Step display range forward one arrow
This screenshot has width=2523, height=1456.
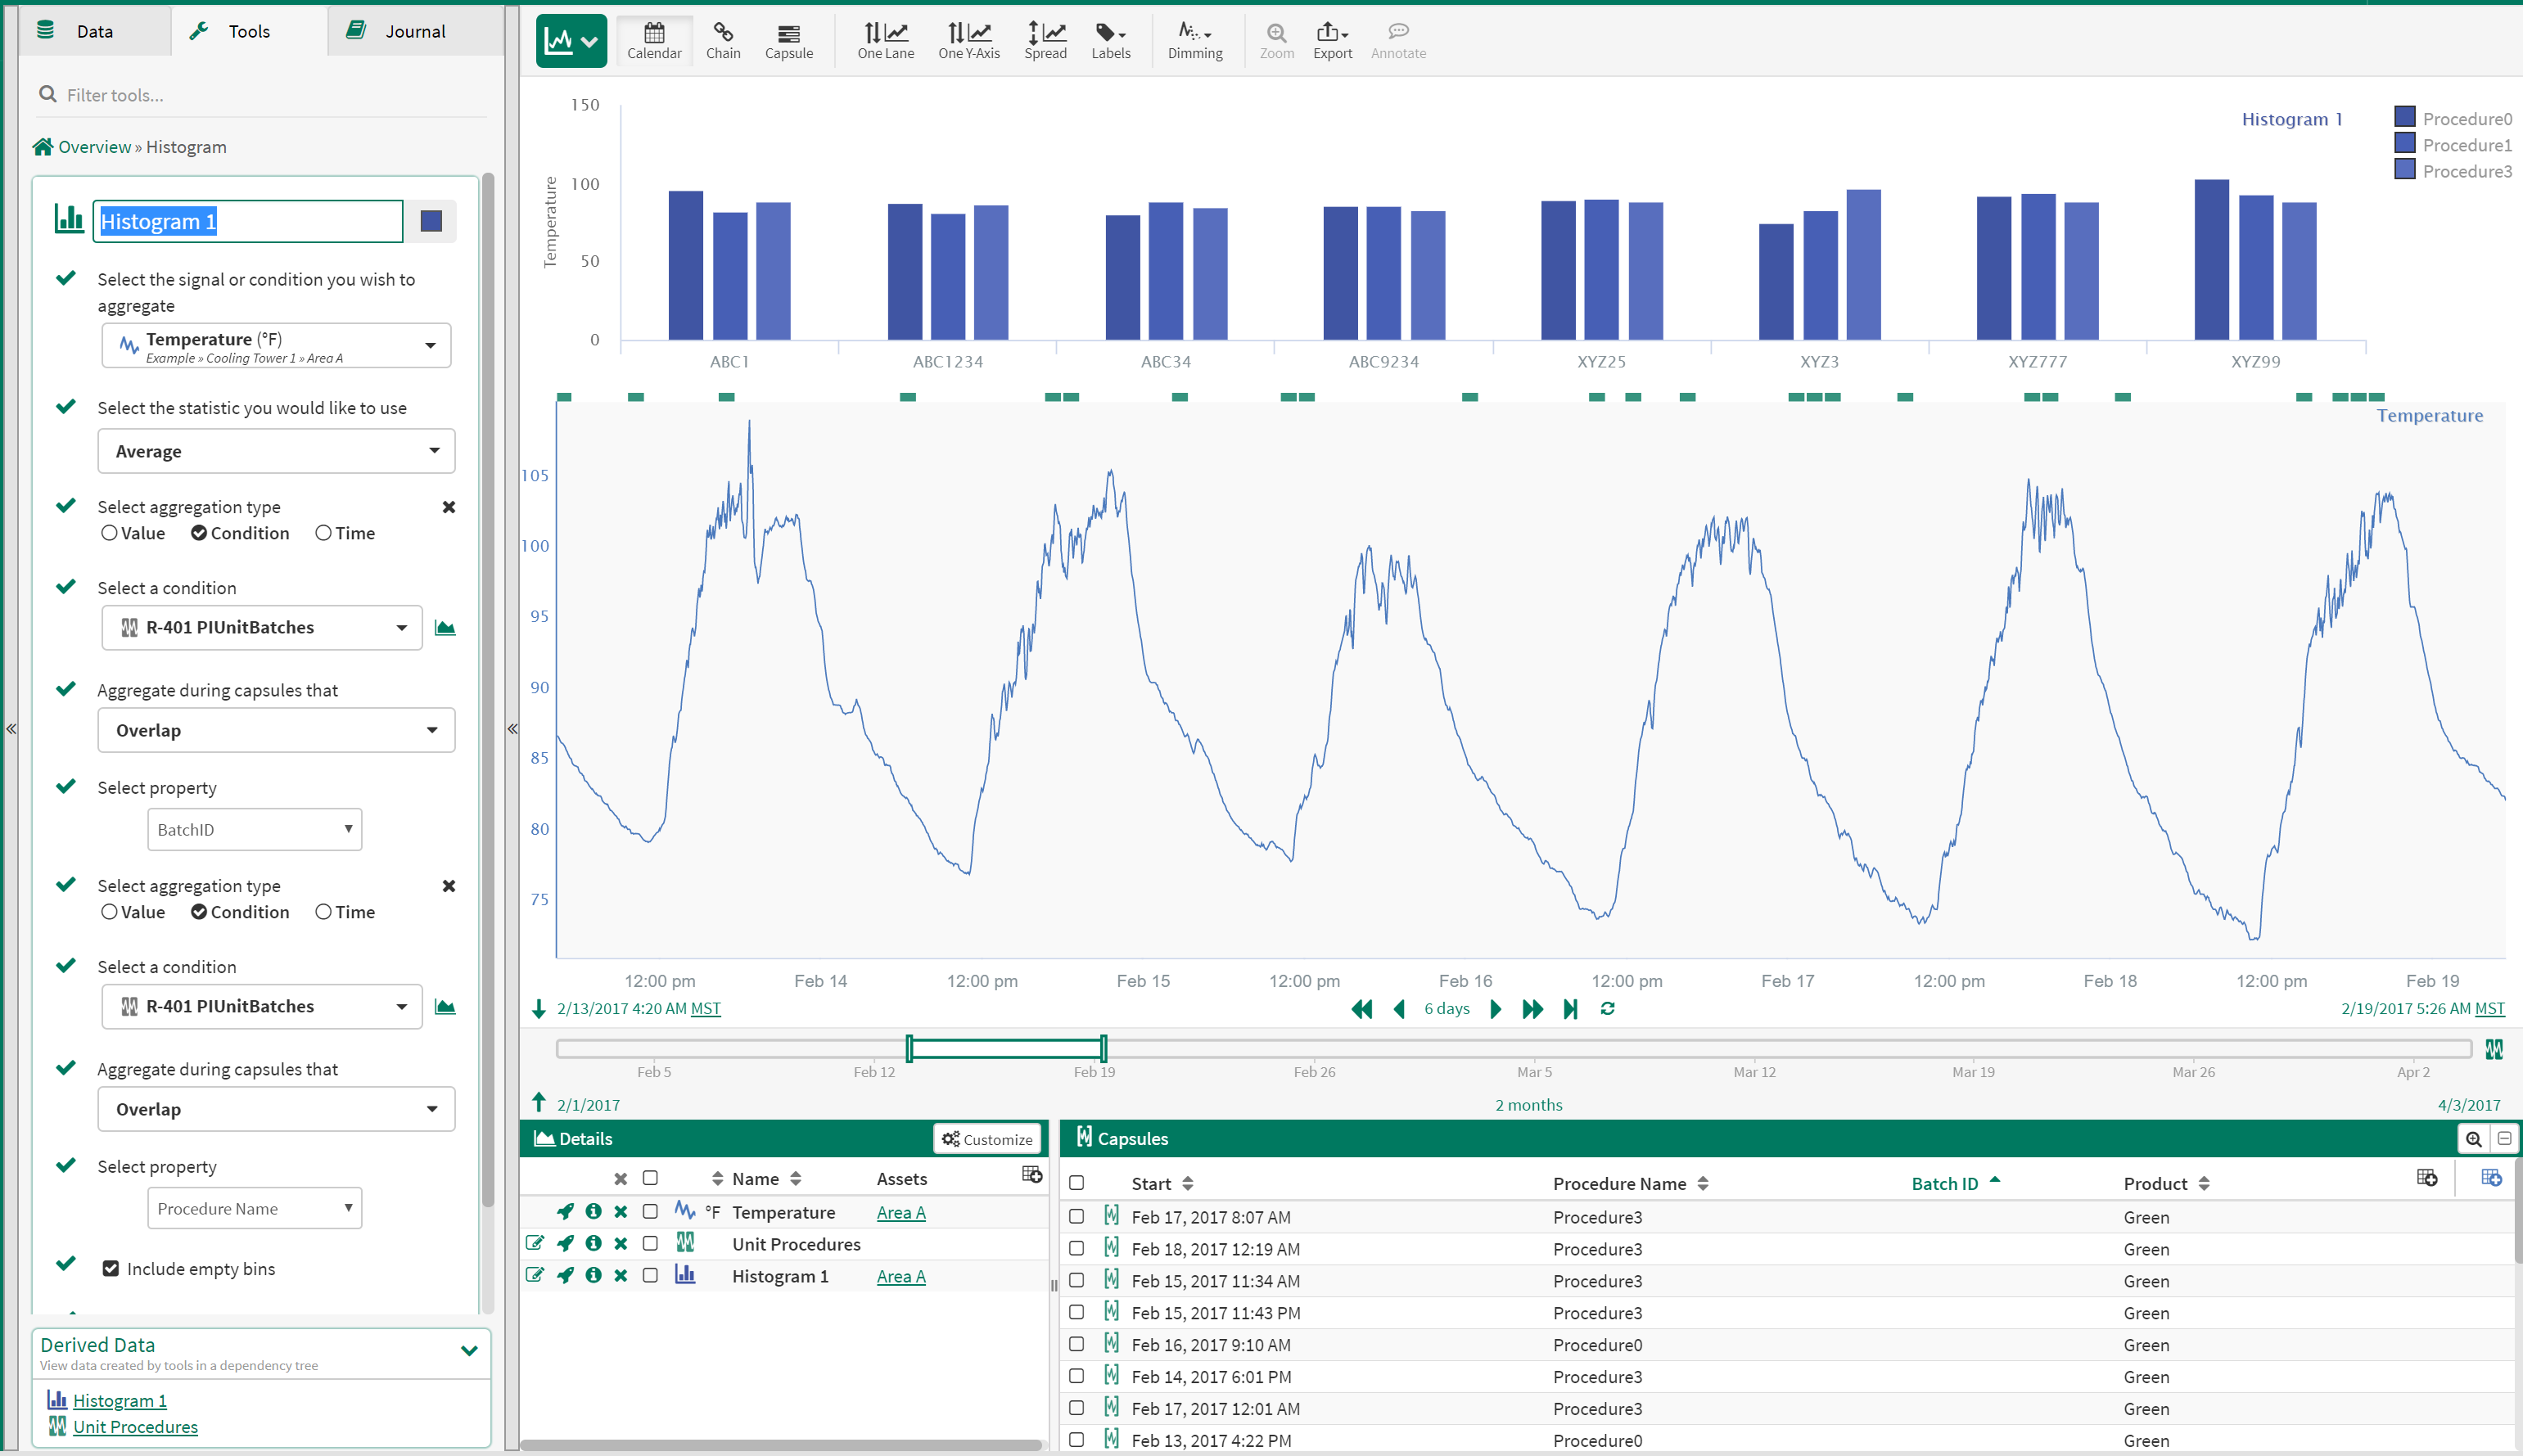[x=1495, y=1008]
